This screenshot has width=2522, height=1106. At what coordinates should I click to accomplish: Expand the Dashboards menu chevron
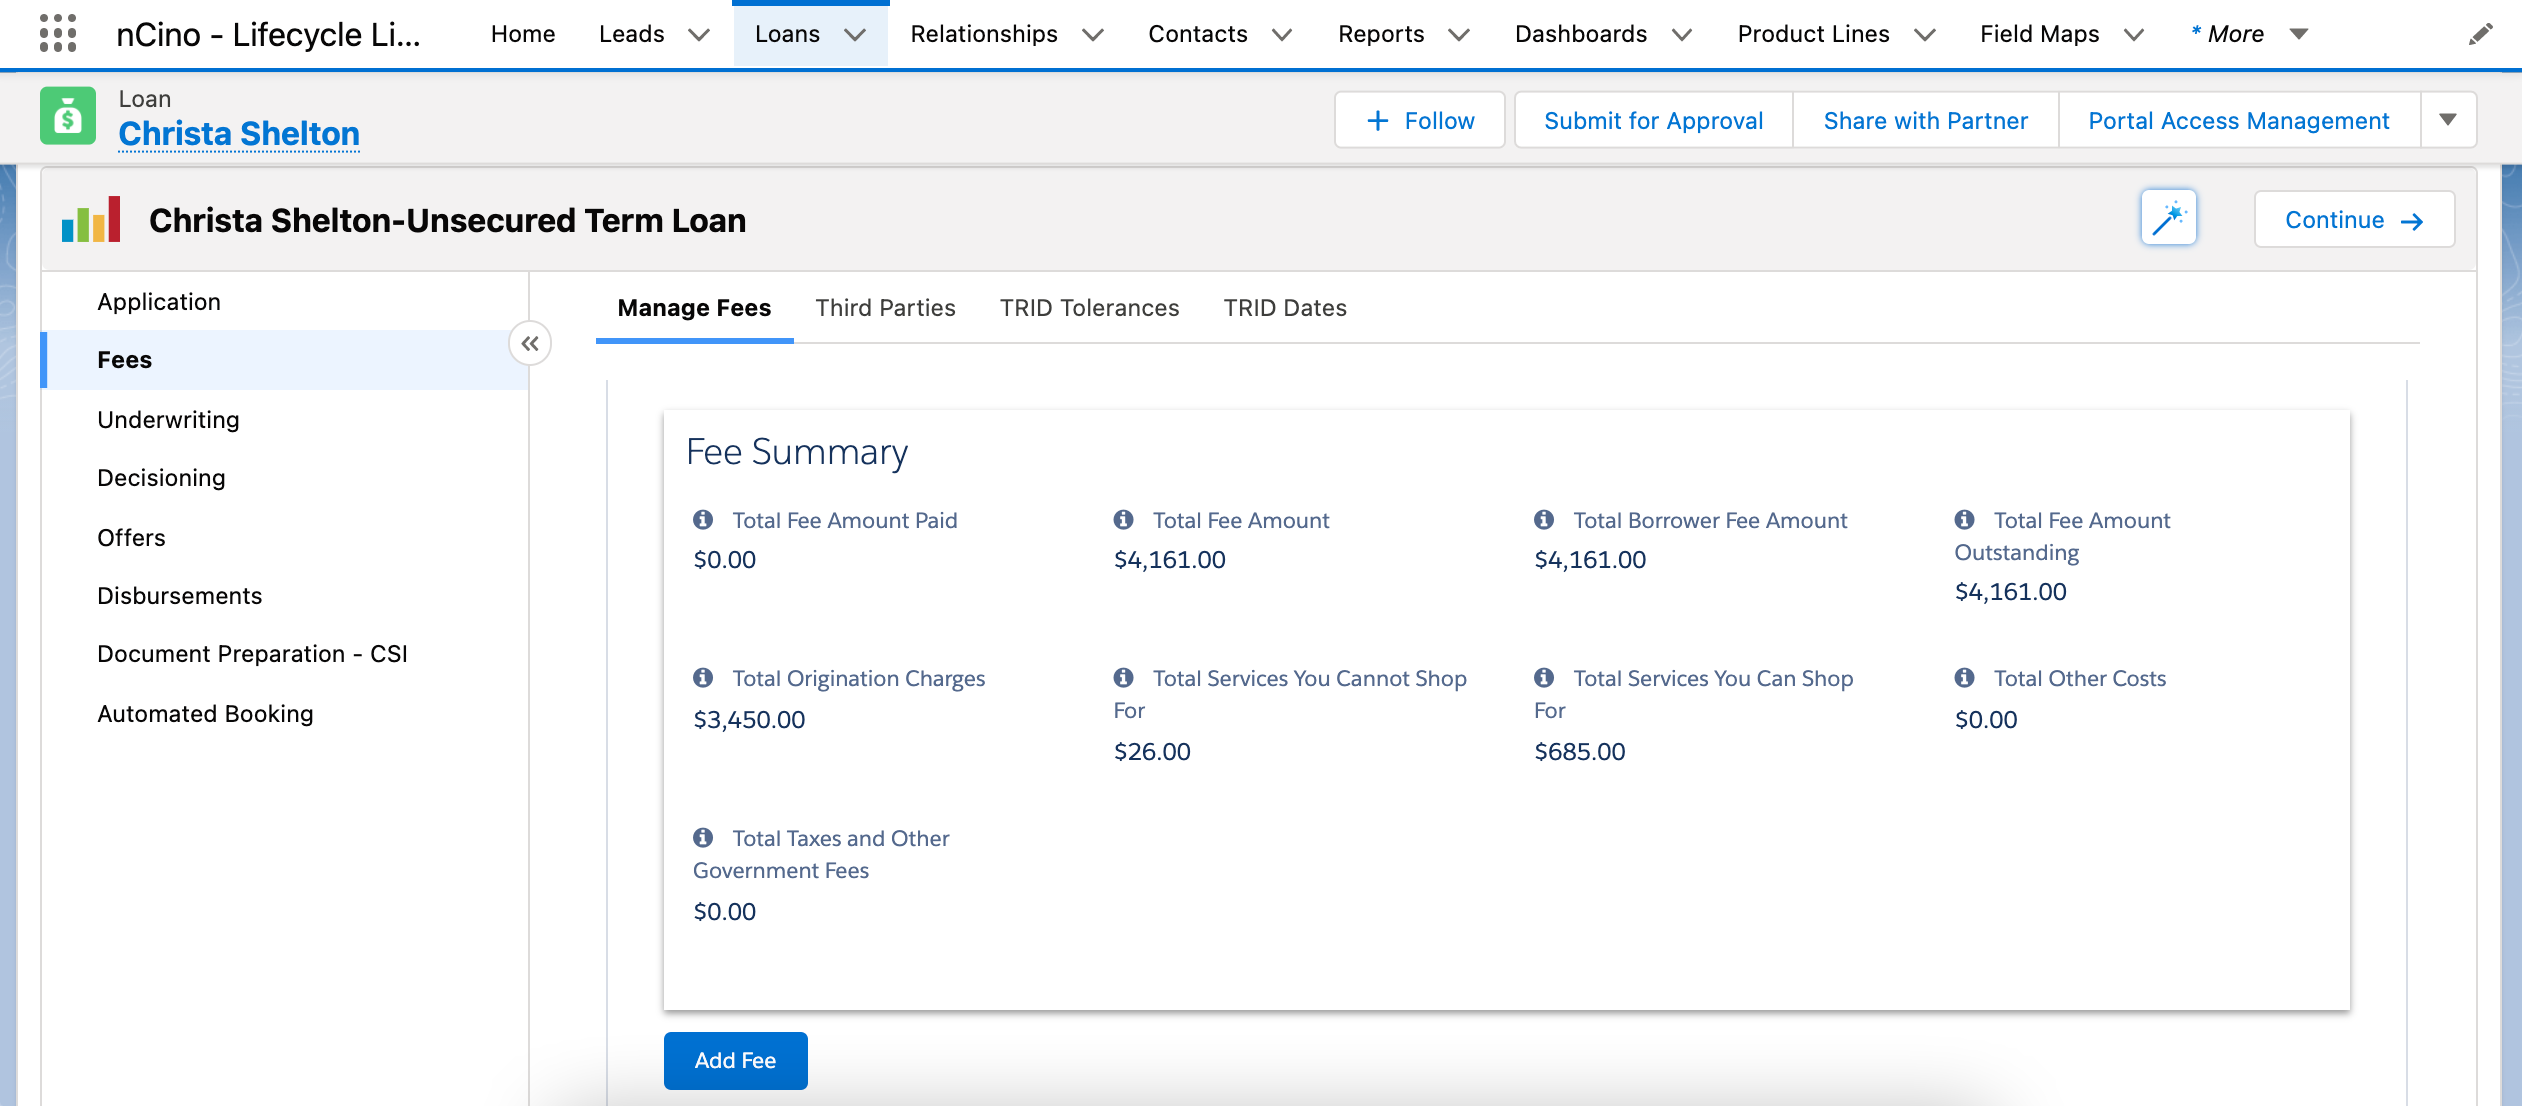coord(1682,35)
